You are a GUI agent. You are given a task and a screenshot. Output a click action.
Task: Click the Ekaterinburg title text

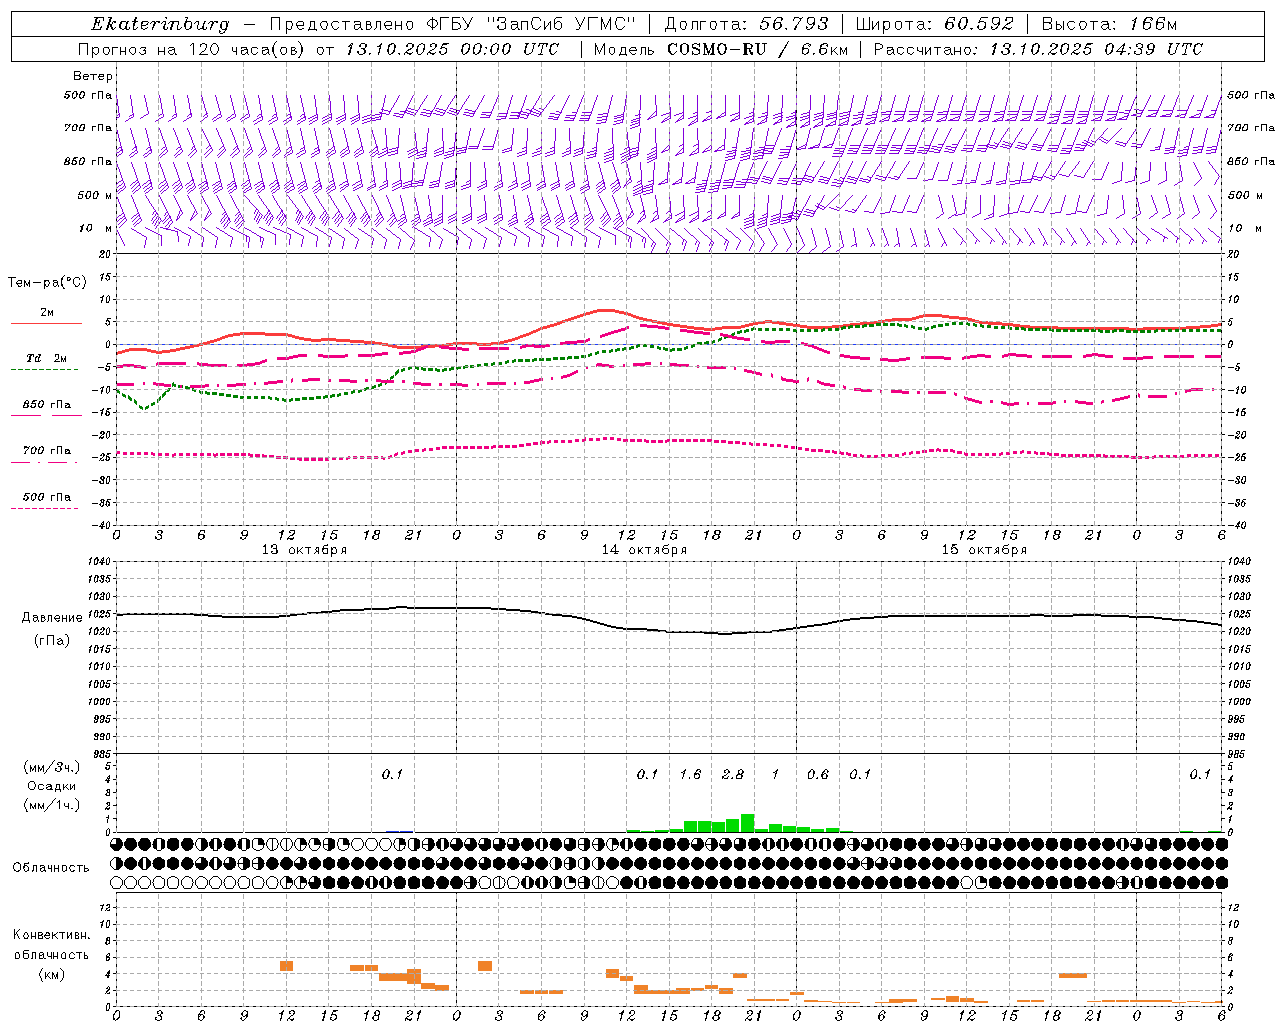(x=160, y=24)
